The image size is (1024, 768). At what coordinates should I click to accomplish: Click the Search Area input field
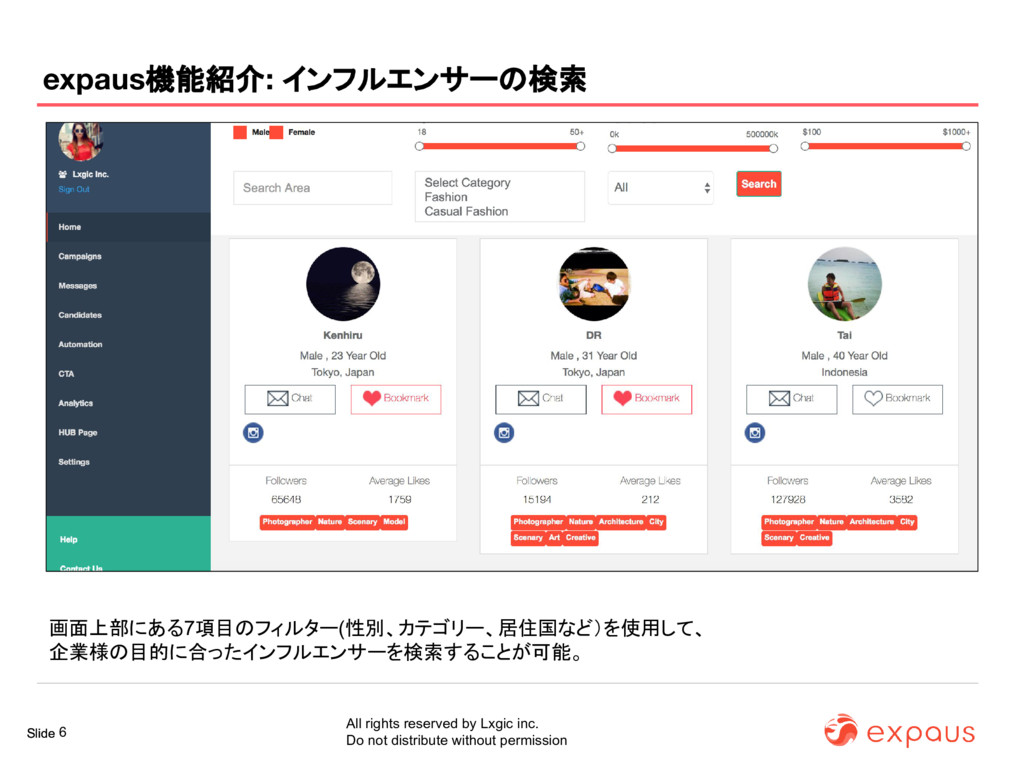[x=313, y=187]
